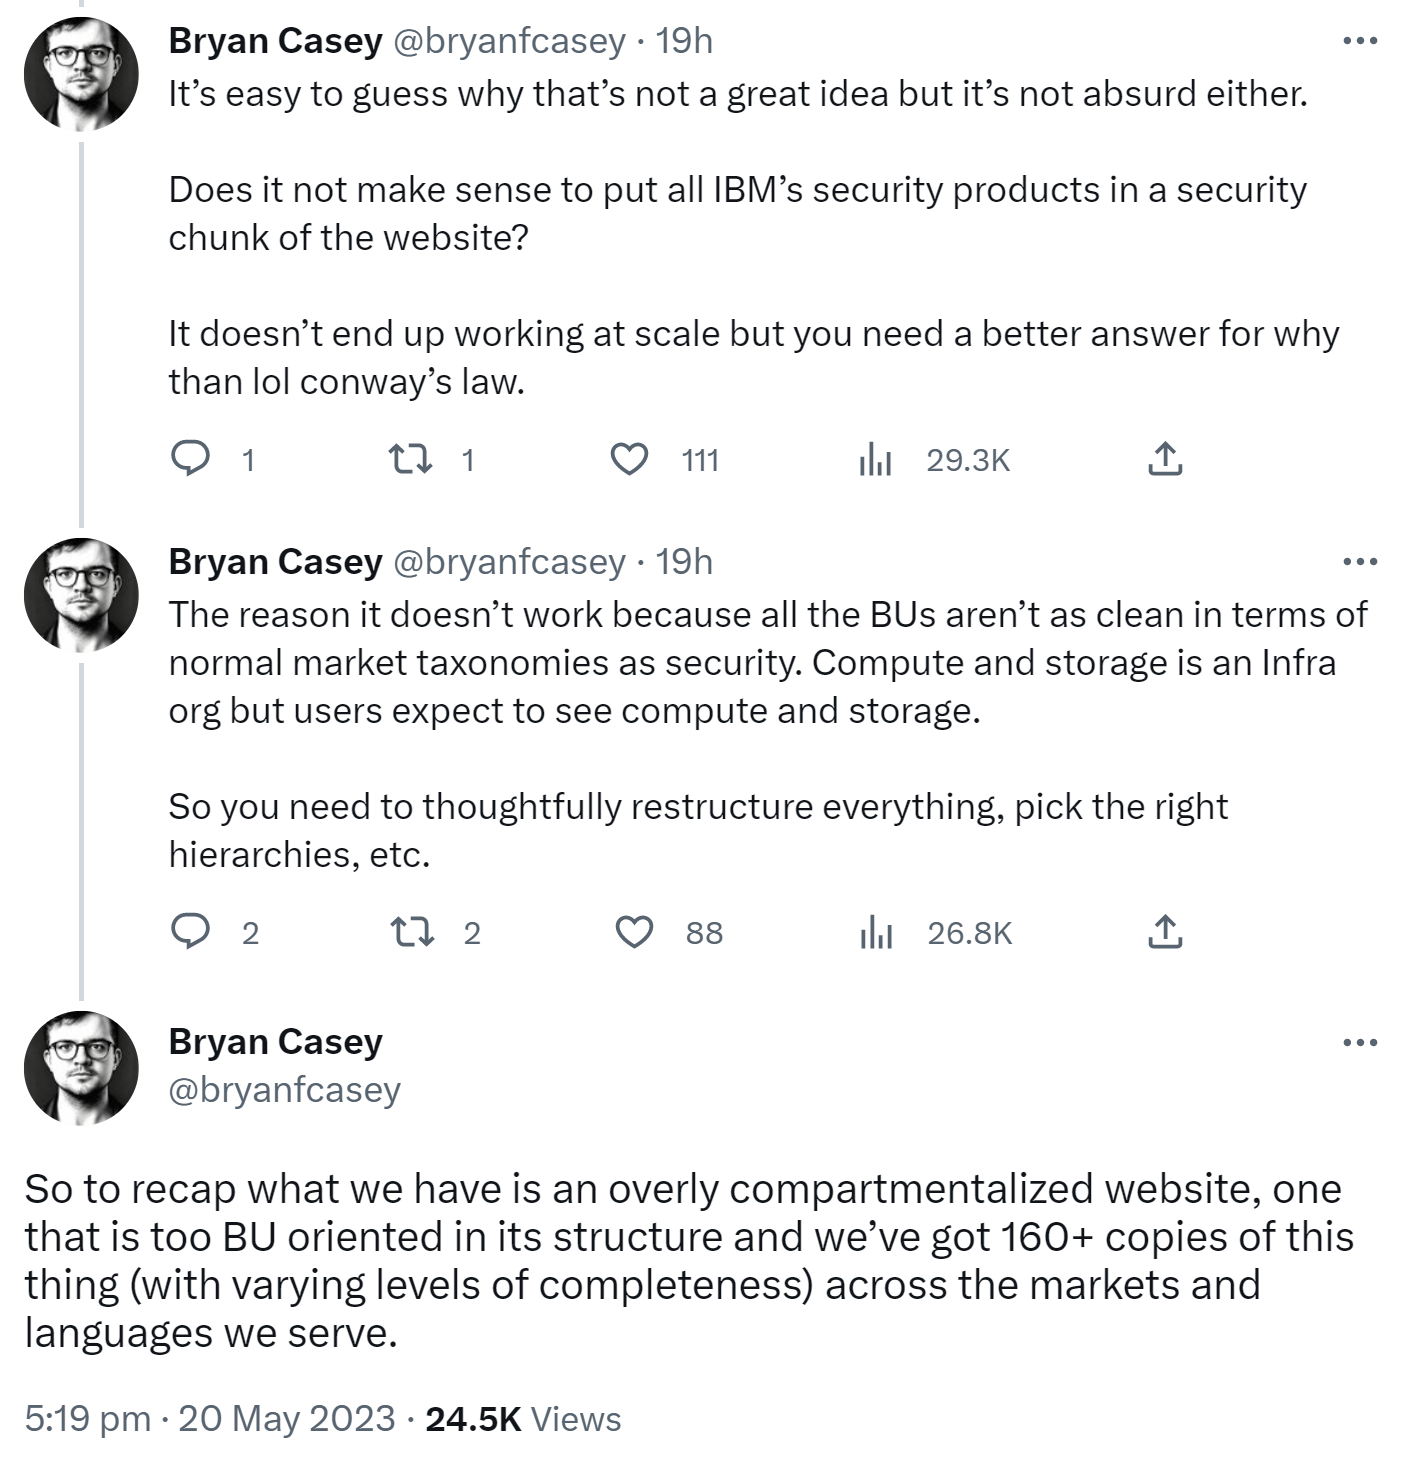
Task: View analytics showing 29.3K views
Action: 875,460
